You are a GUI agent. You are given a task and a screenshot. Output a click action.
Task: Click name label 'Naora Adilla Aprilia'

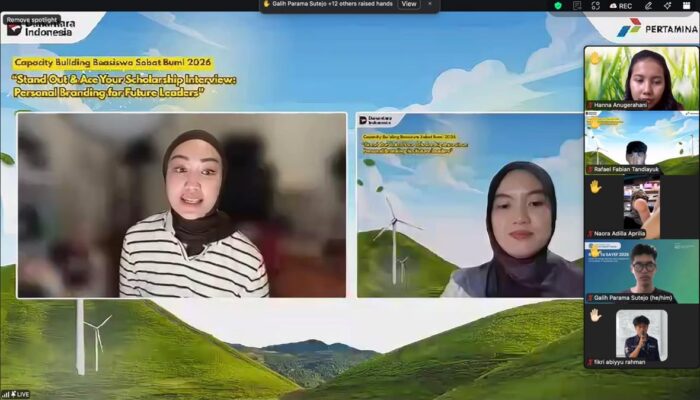pyautogui.click(x=620, y=234)
